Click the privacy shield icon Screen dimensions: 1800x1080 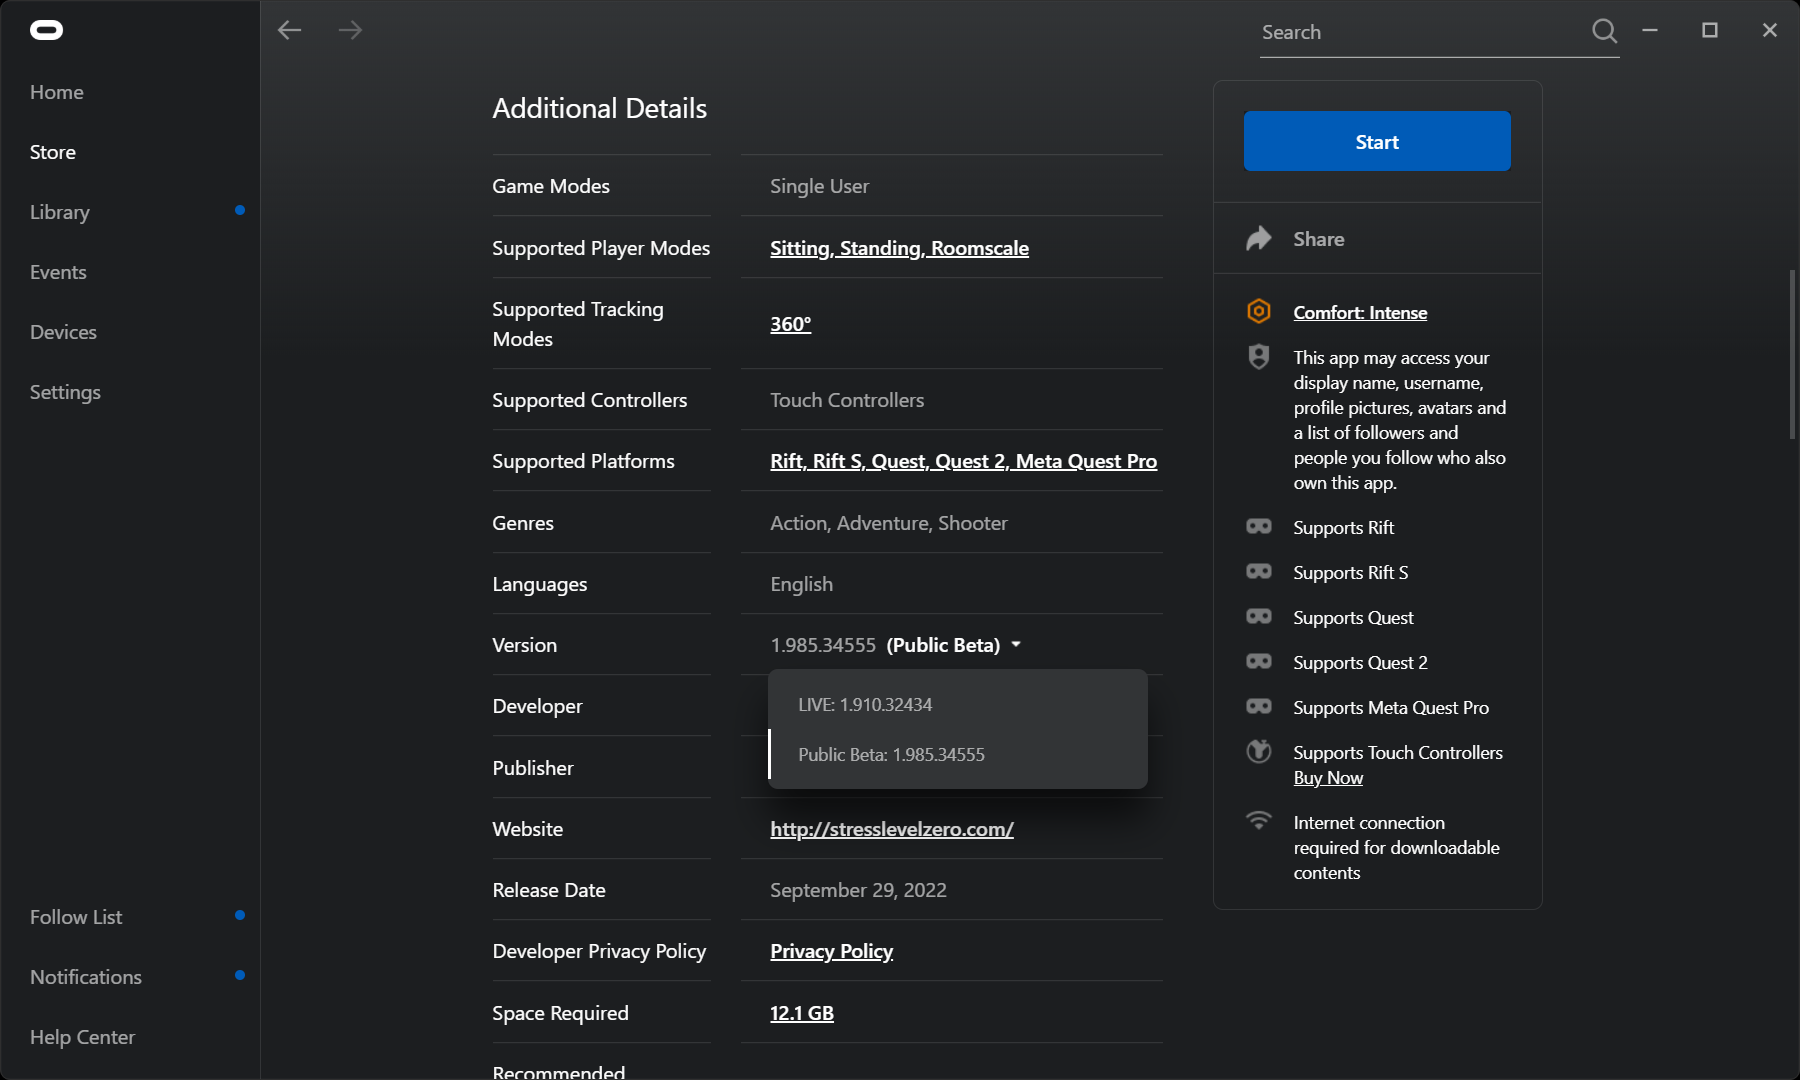pos(1259,357)
